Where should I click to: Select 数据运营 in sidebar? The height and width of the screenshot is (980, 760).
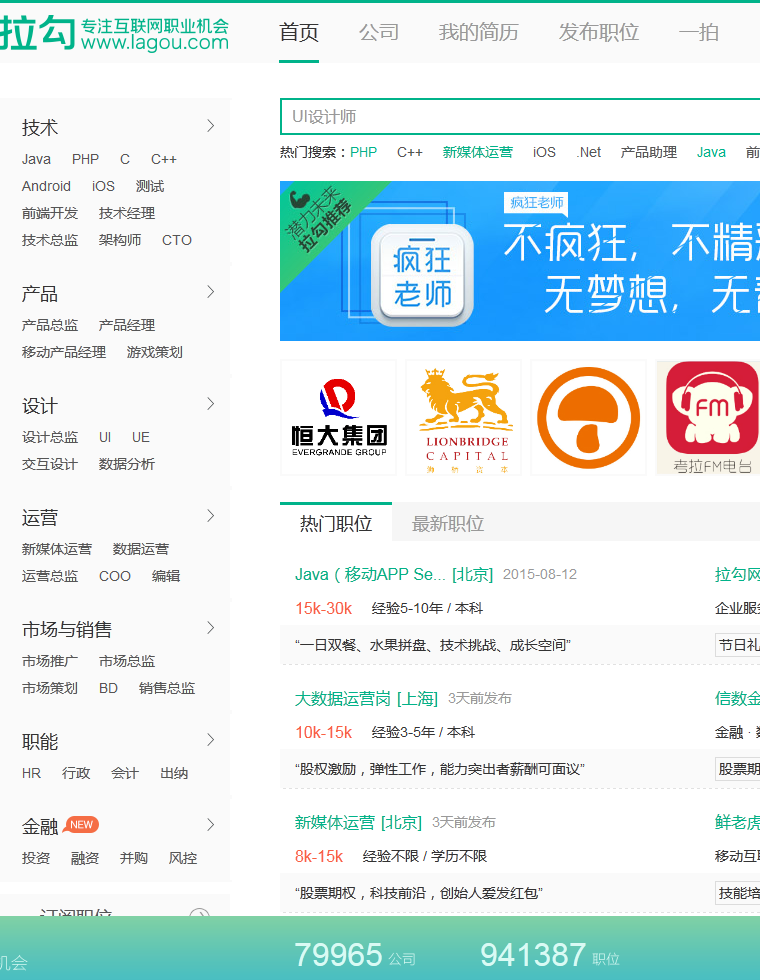[x=141, y=549]
